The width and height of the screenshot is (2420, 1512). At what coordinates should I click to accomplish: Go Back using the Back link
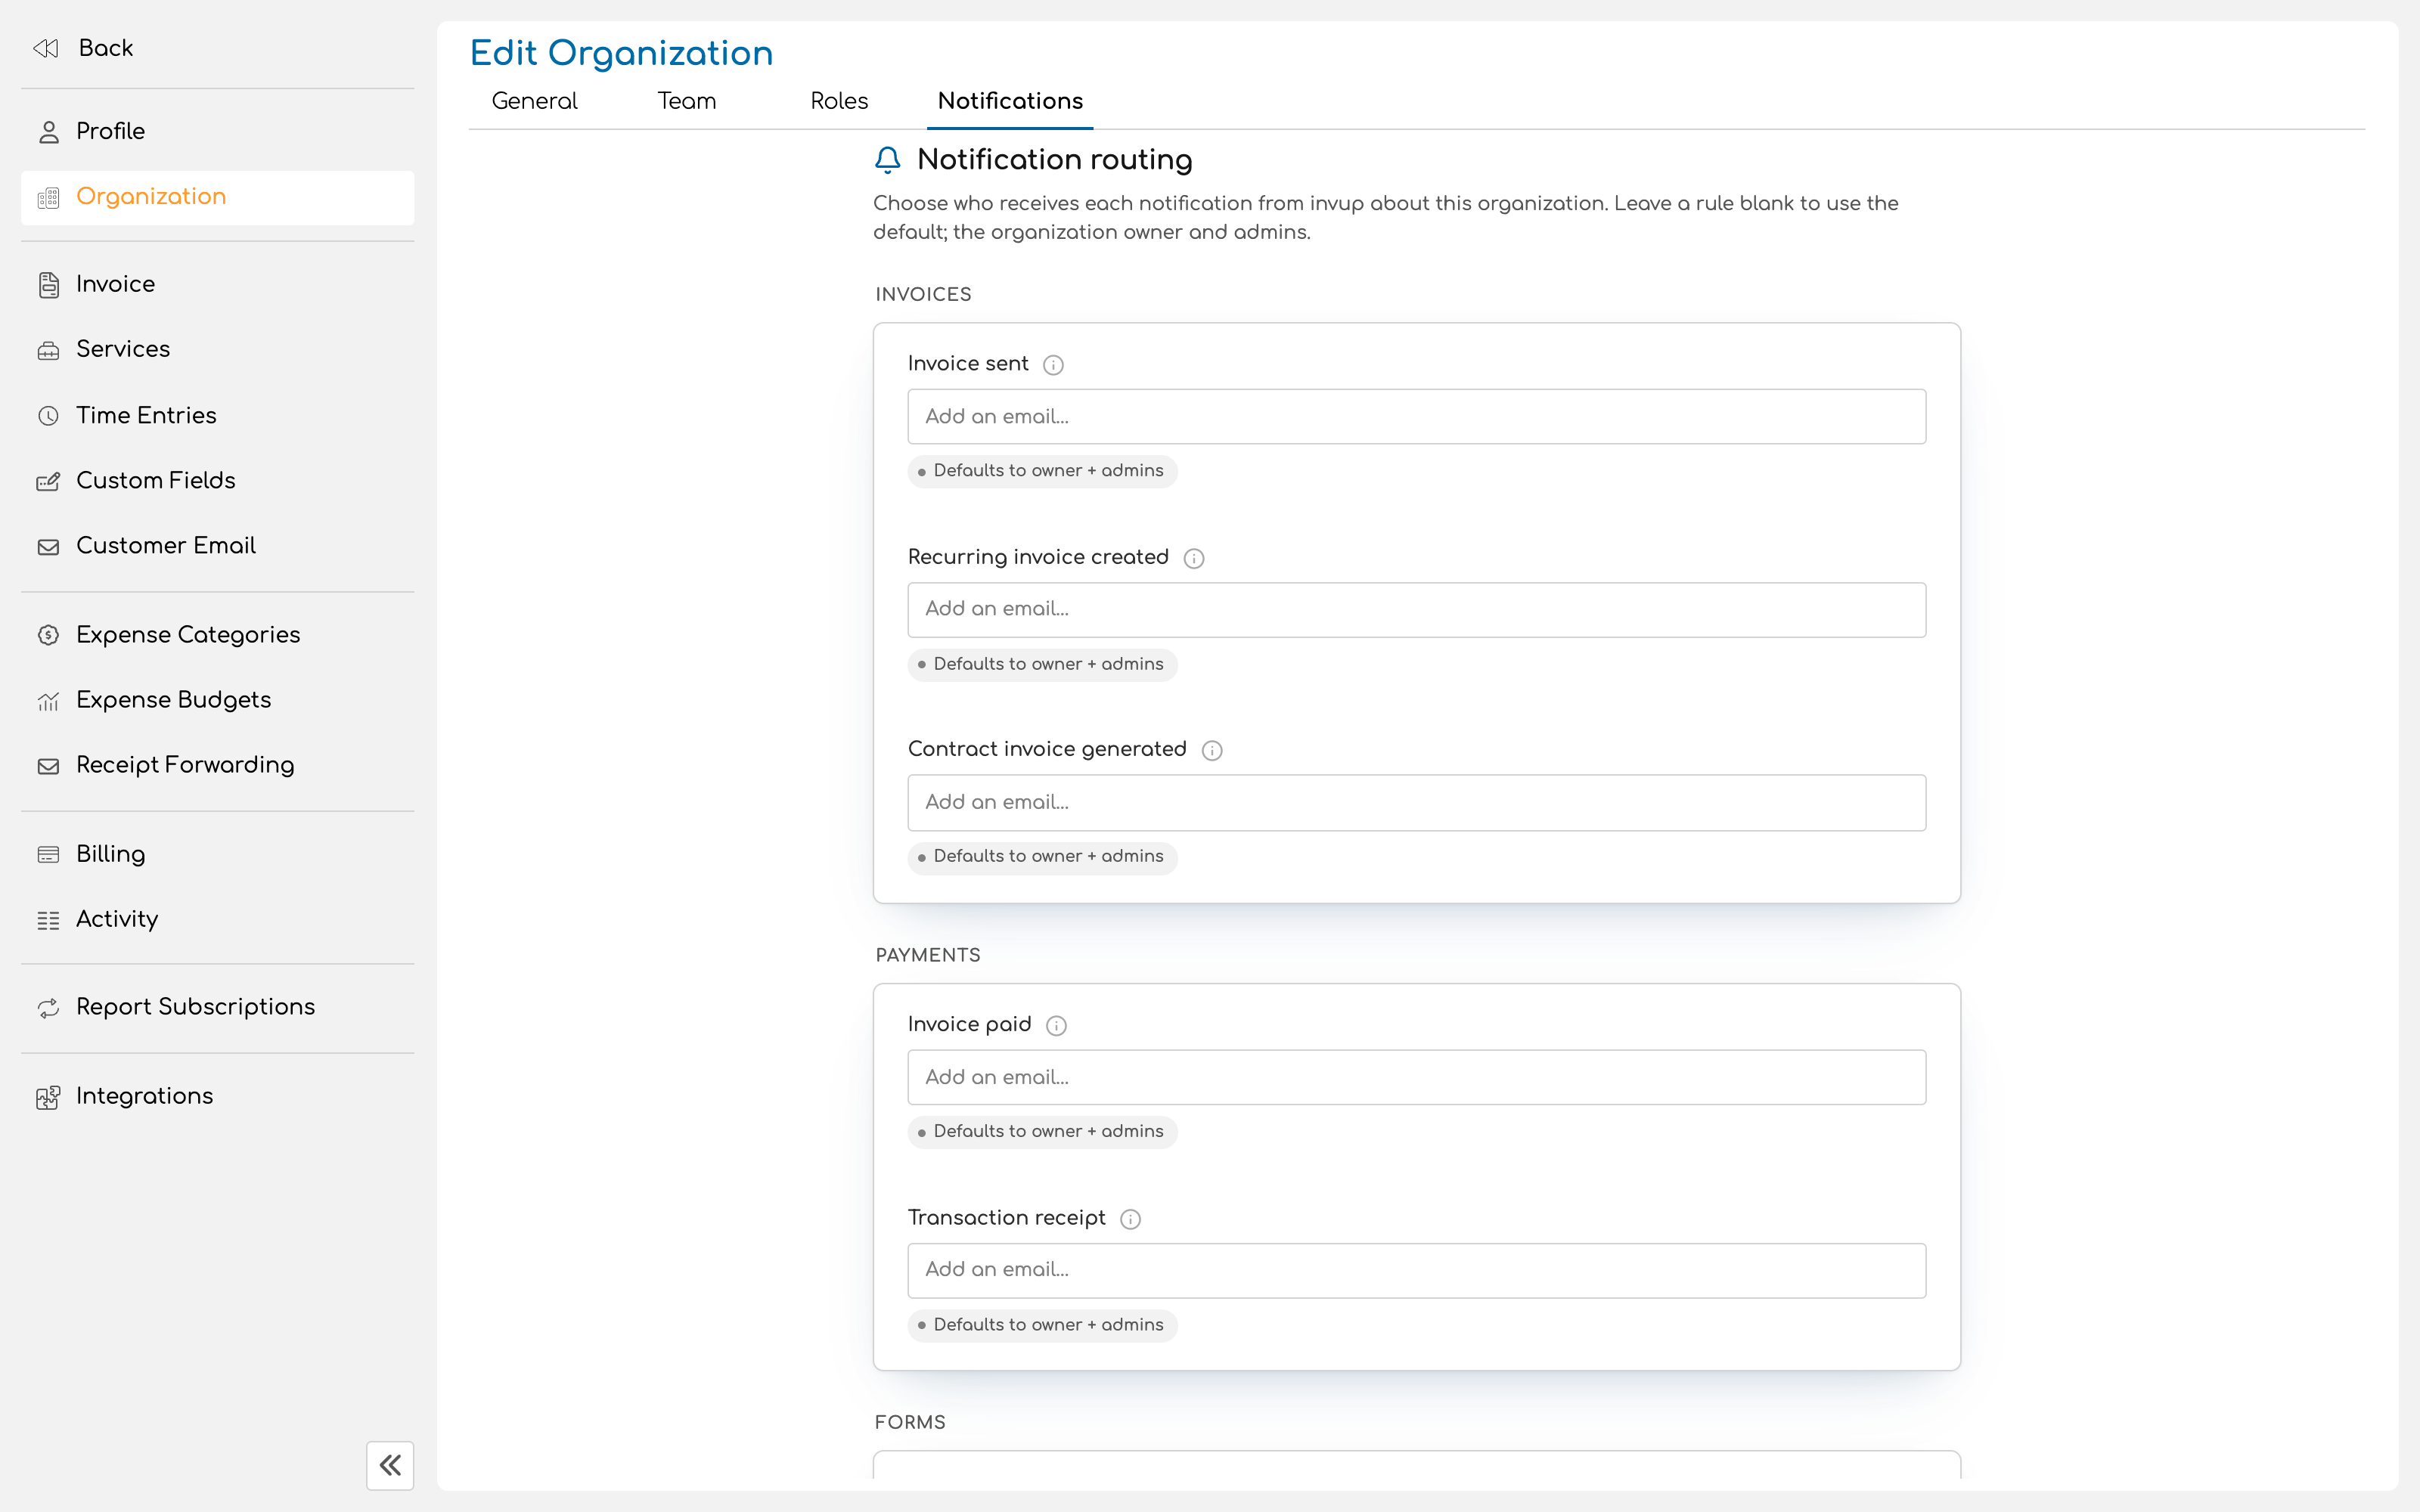[x=106, y=48]
